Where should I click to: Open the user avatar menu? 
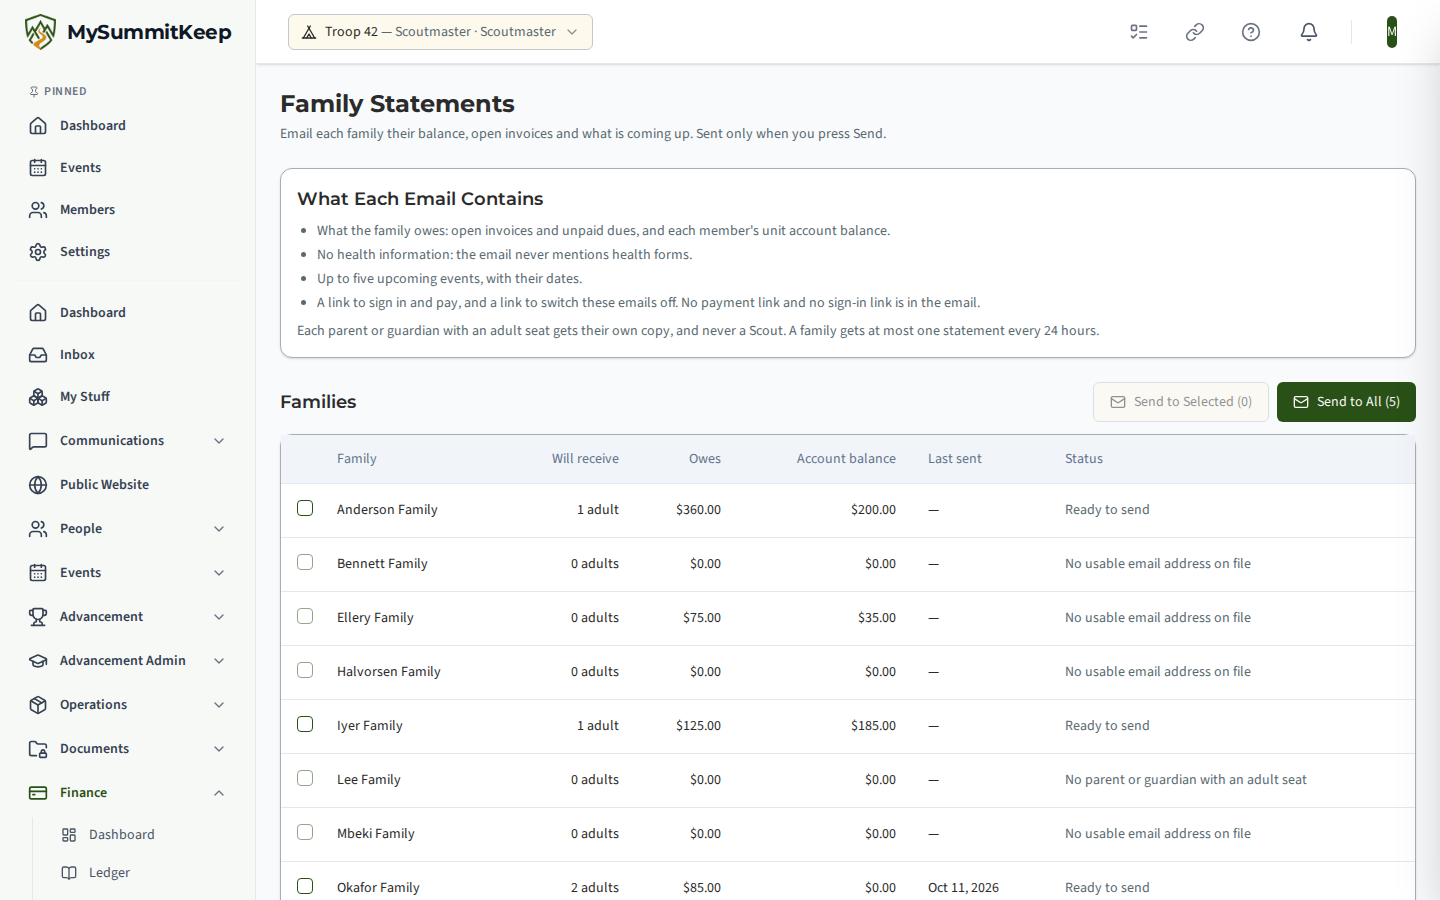[1392, 32]
